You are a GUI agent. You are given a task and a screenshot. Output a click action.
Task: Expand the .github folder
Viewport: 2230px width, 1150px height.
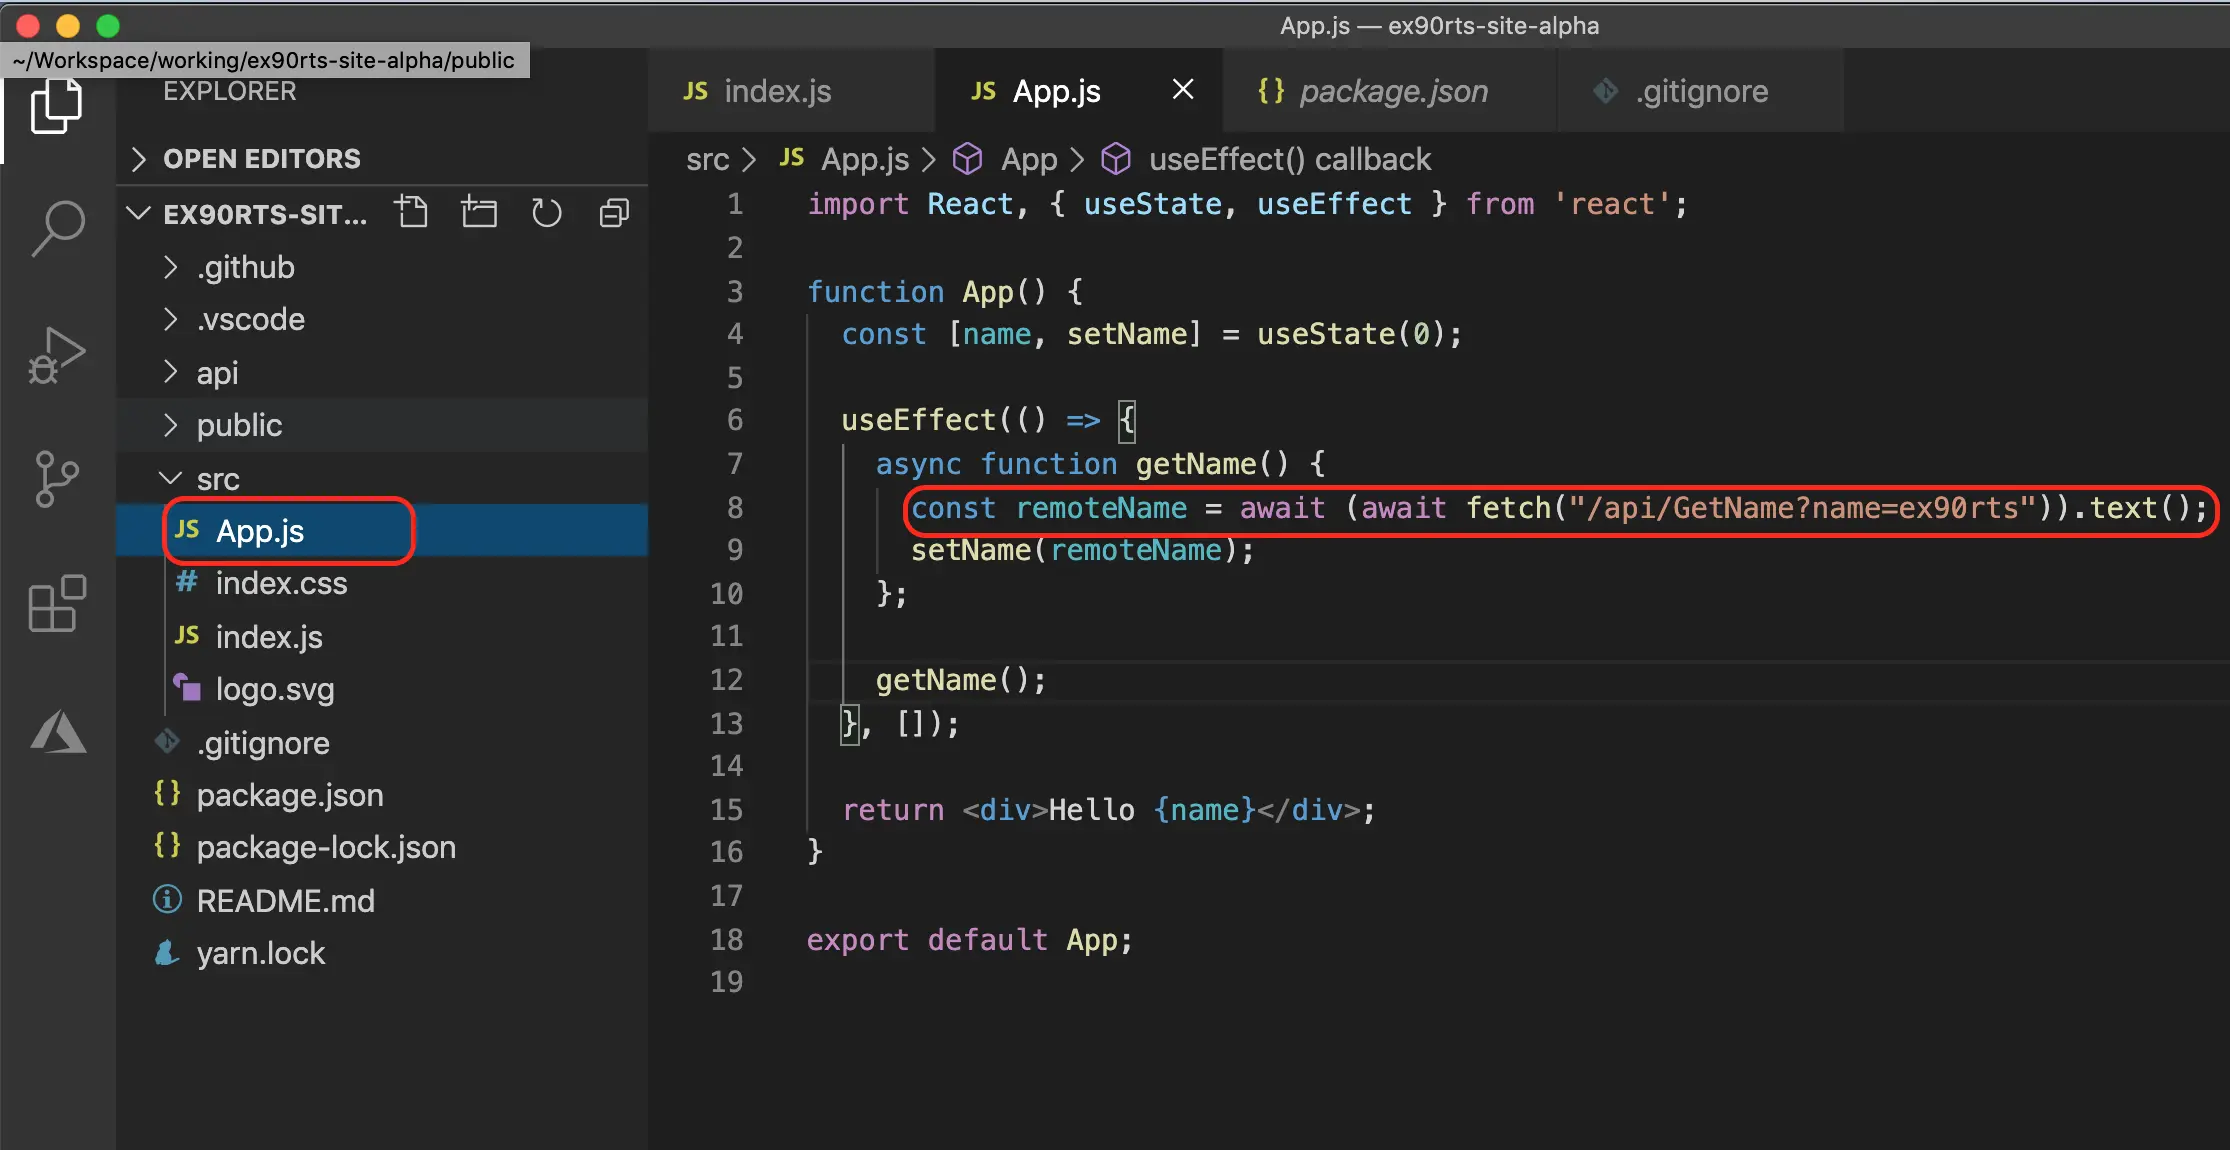click(245, 268)
